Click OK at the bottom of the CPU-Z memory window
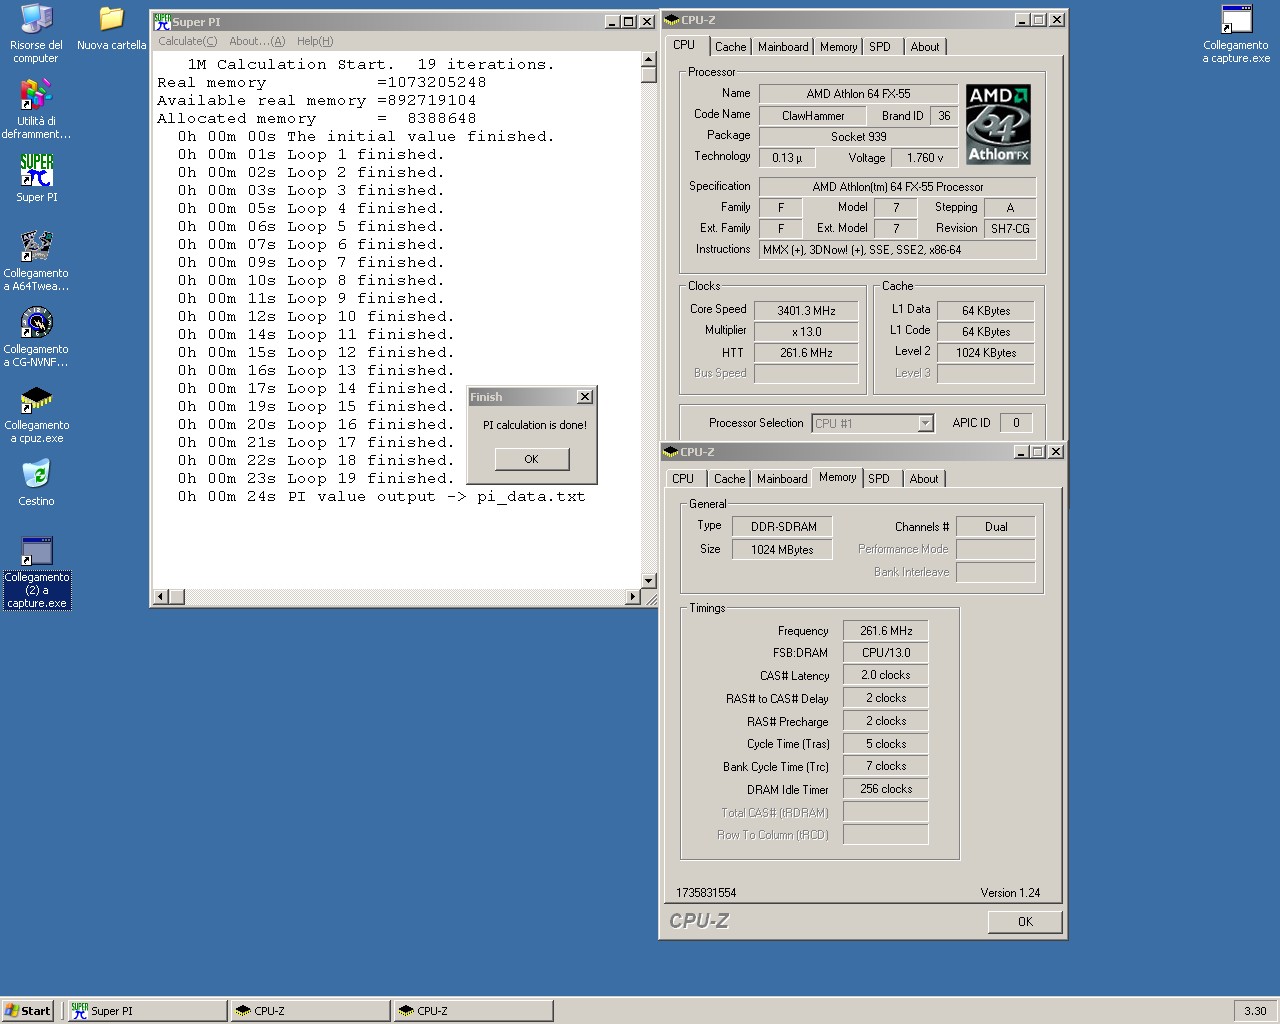Viewport: 1280px width, 1024px height. tap(1025, 922)
